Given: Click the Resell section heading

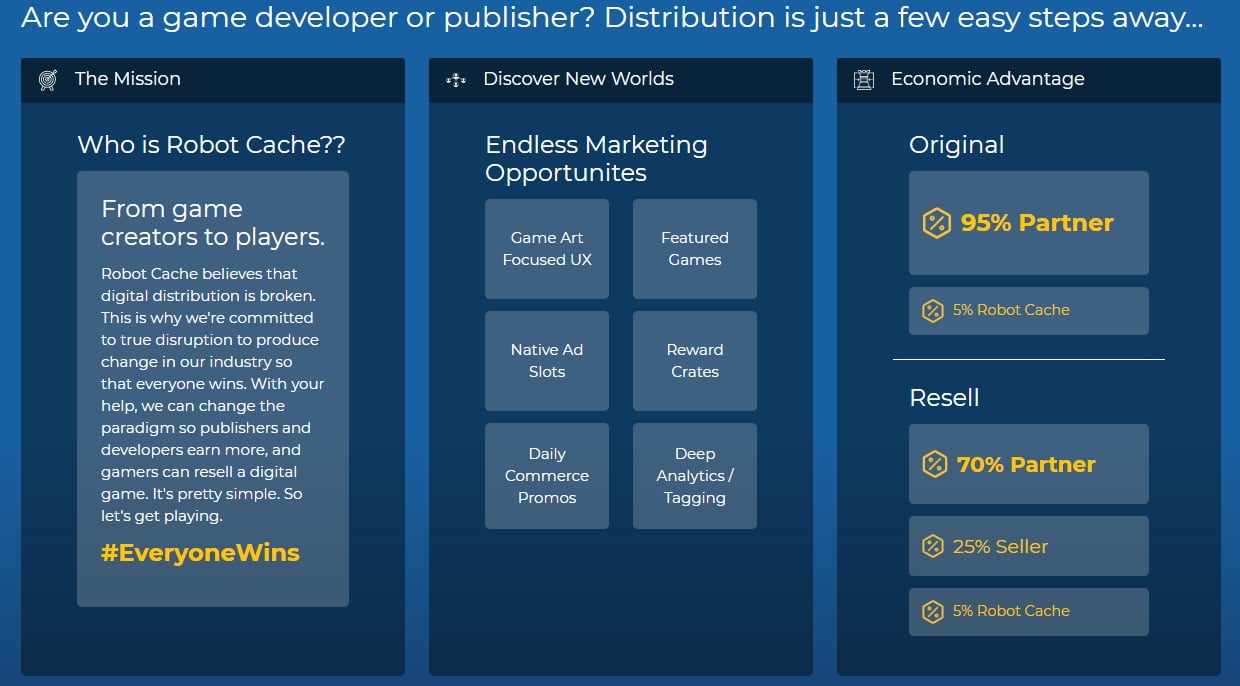Looking at the screenshot, I should pyautogui.click(x=944, y=398).
